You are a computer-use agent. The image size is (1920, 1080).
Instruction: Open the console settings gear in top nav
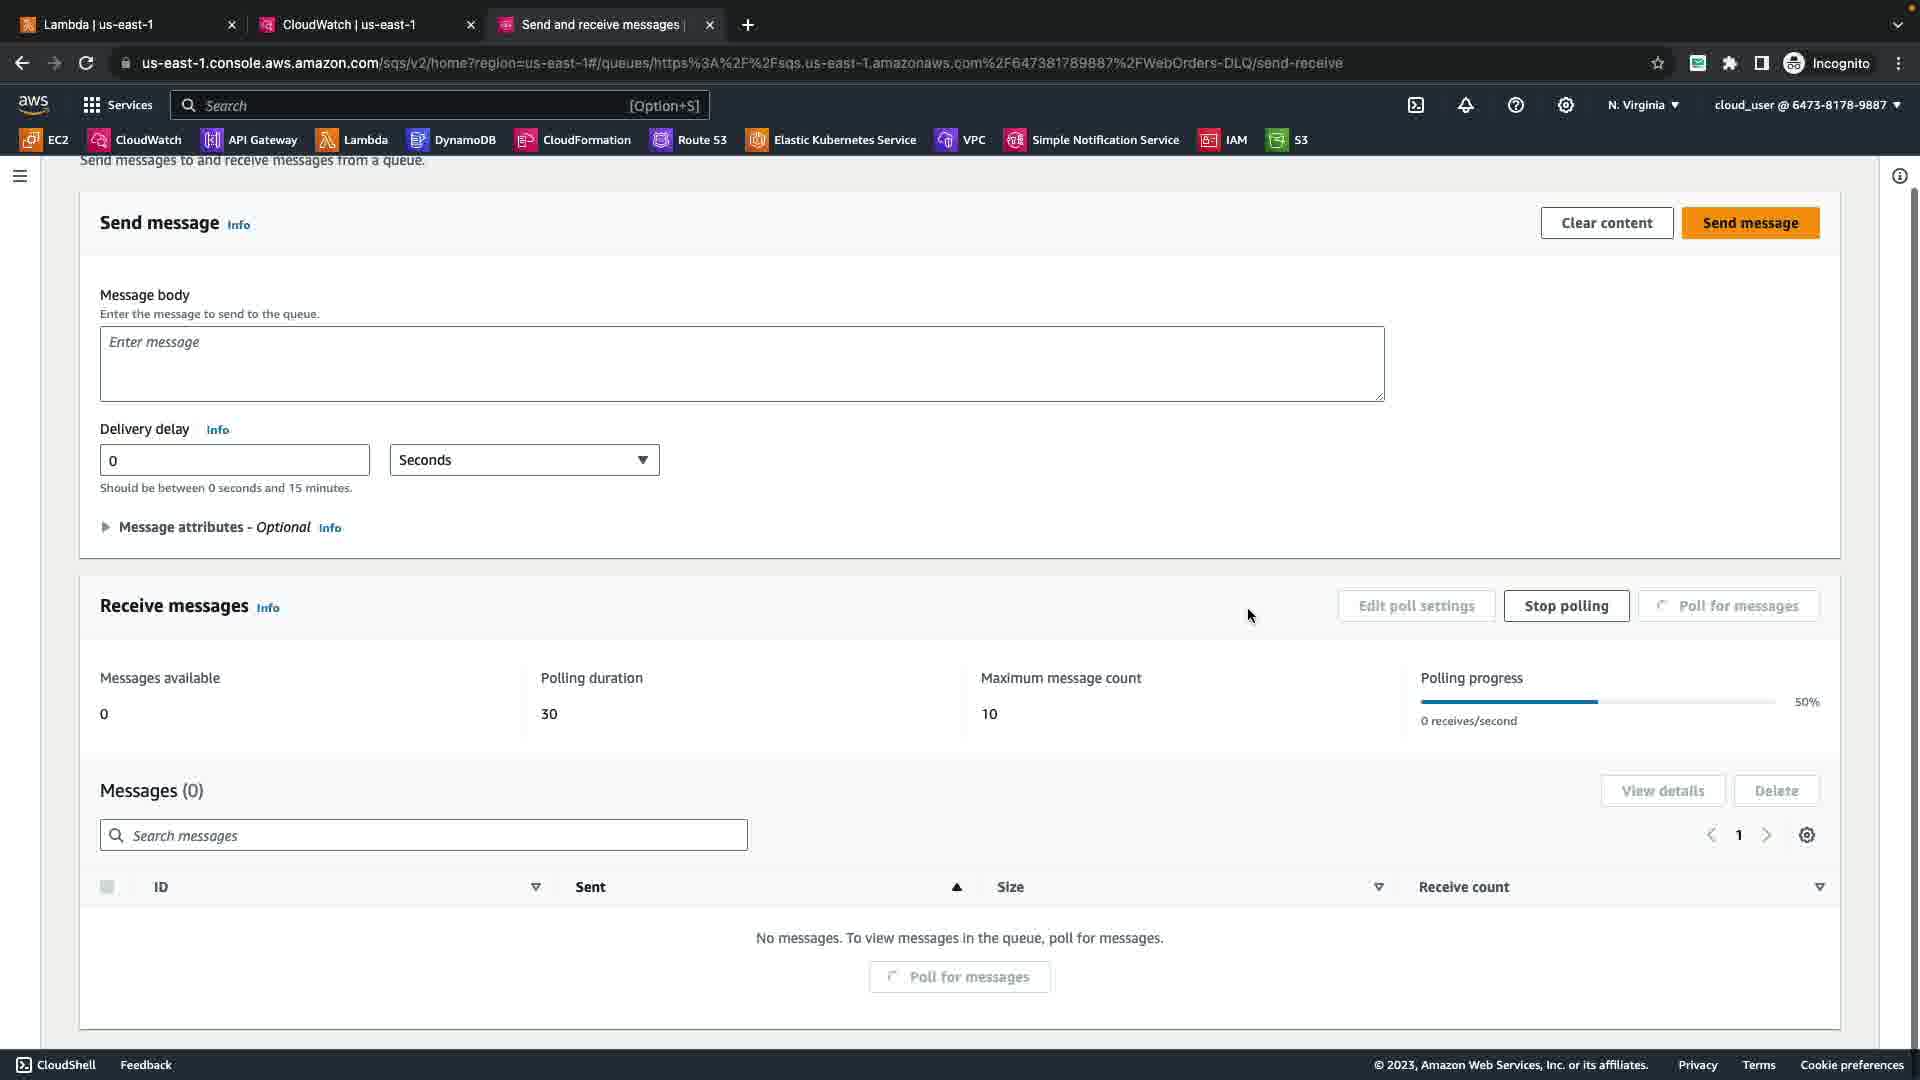[x=1566, y=105]
